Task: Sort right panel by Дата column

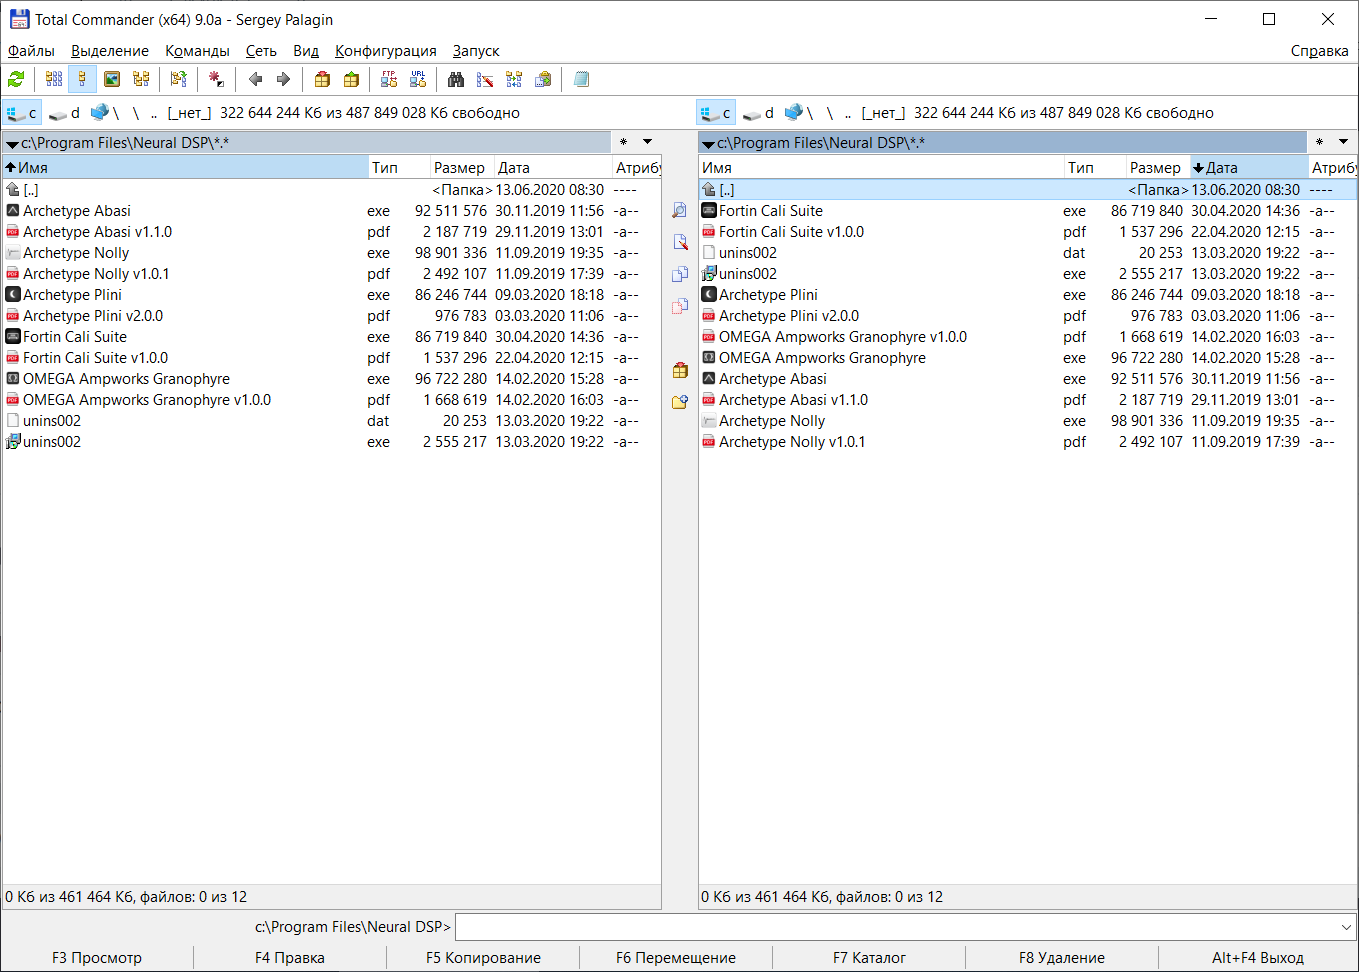Action: (x=1248, y=167)
